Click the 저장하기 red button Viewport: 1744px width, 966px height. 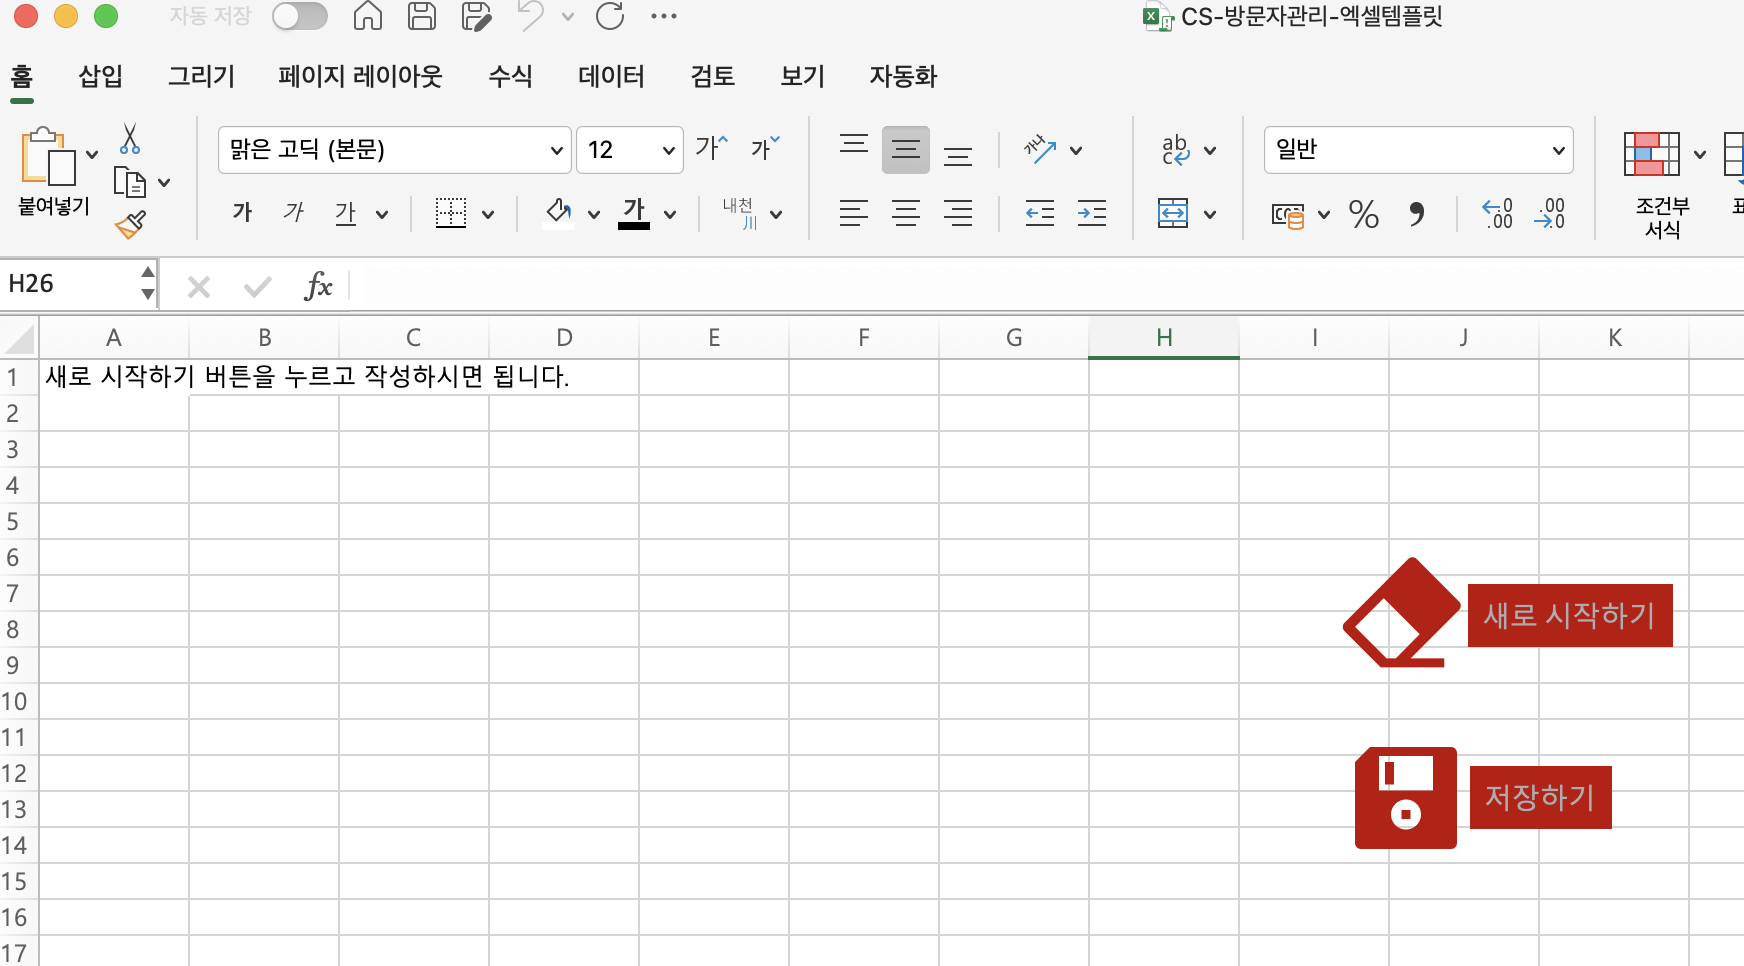click(1540, 797)
